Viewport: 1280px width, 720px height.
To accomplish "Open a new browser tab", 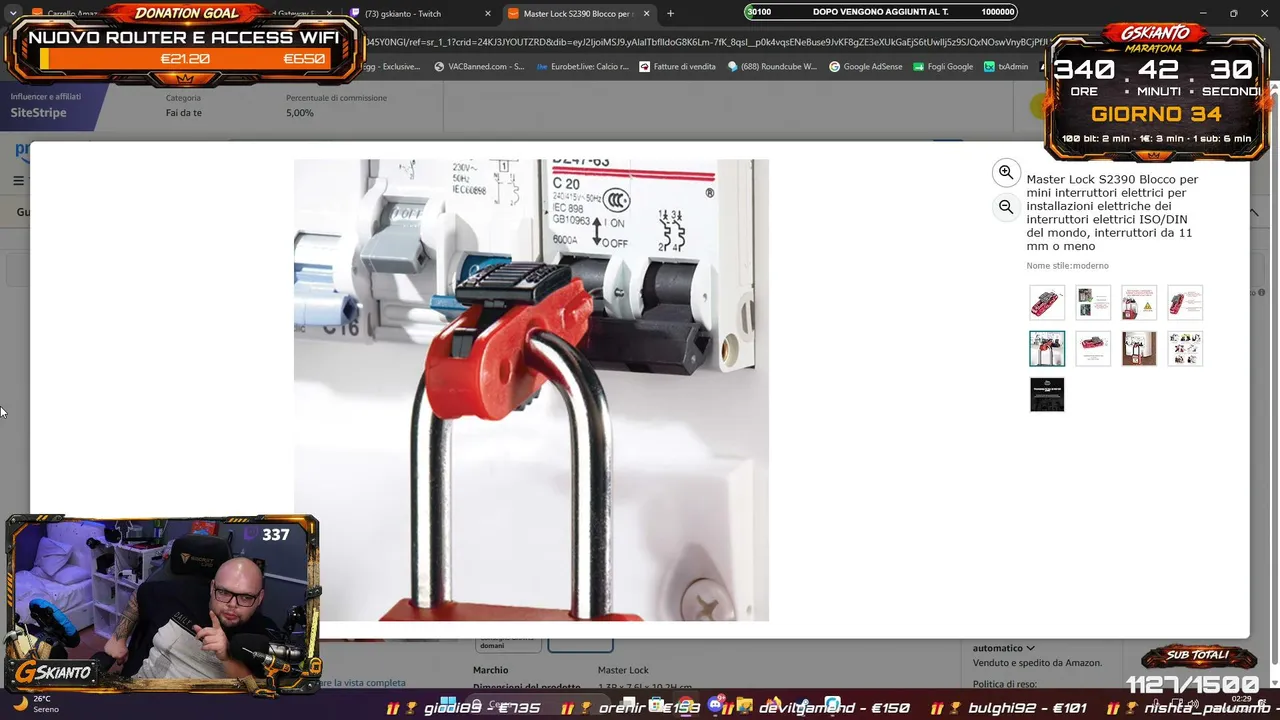I will pyautogui.click(x=670, y=14).
